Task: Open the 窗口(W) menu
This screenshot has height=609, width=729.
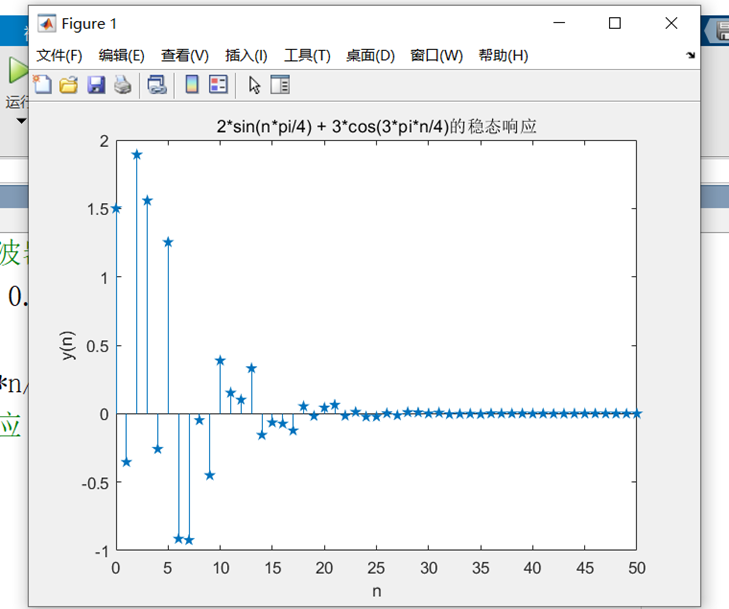Action: coord(436,56)
